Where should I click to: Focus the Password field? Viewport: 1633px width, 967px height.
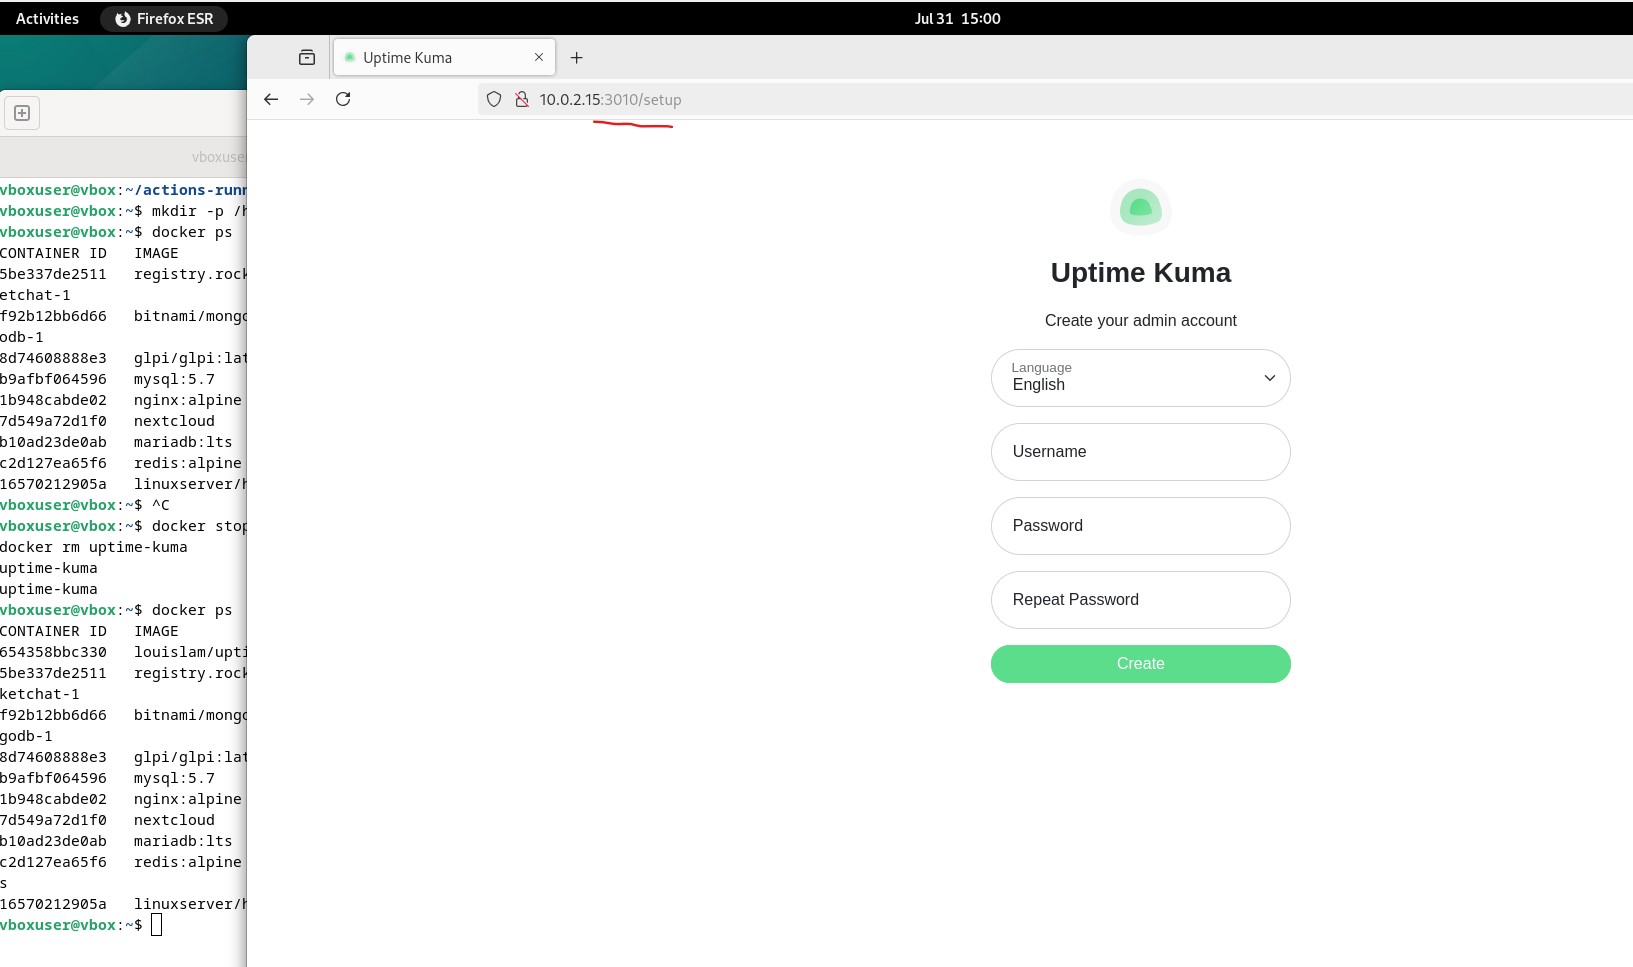tap(1140, 526)
